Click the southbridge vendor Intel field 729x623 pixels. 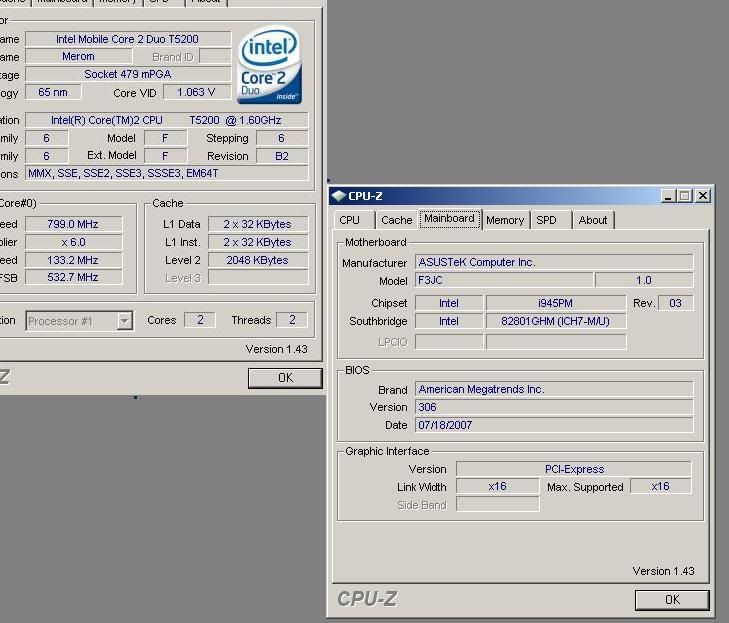449,321
